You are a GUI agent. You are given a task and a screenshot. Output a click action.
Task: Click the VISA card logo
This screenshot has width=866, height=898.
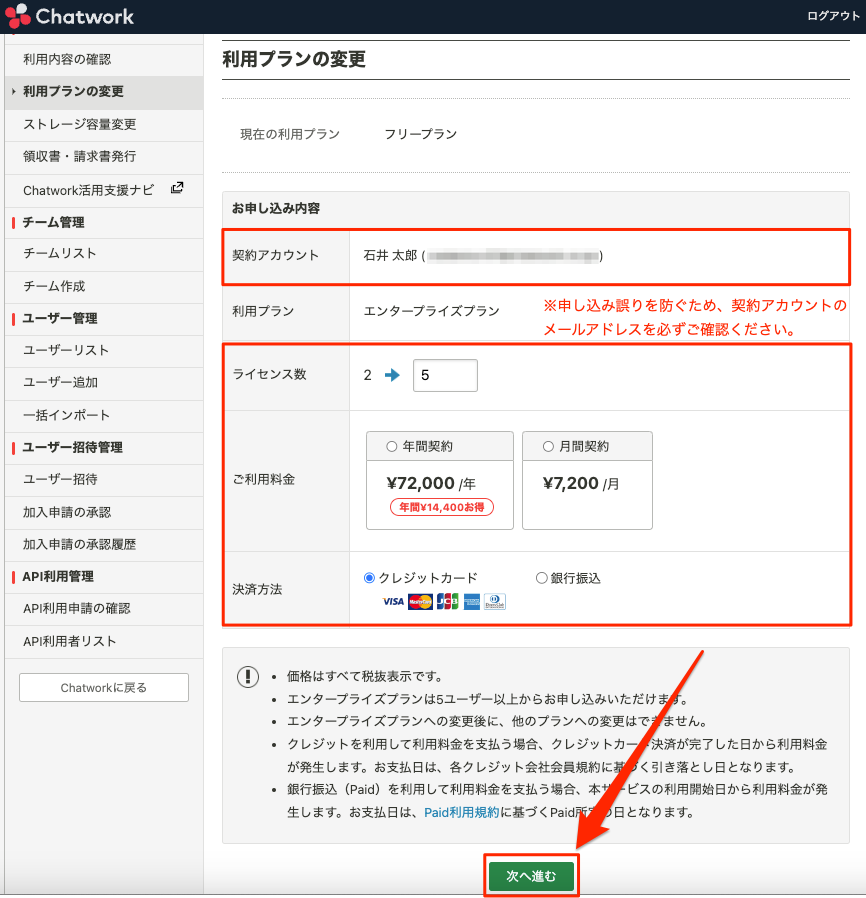click(x=393, y=601)
